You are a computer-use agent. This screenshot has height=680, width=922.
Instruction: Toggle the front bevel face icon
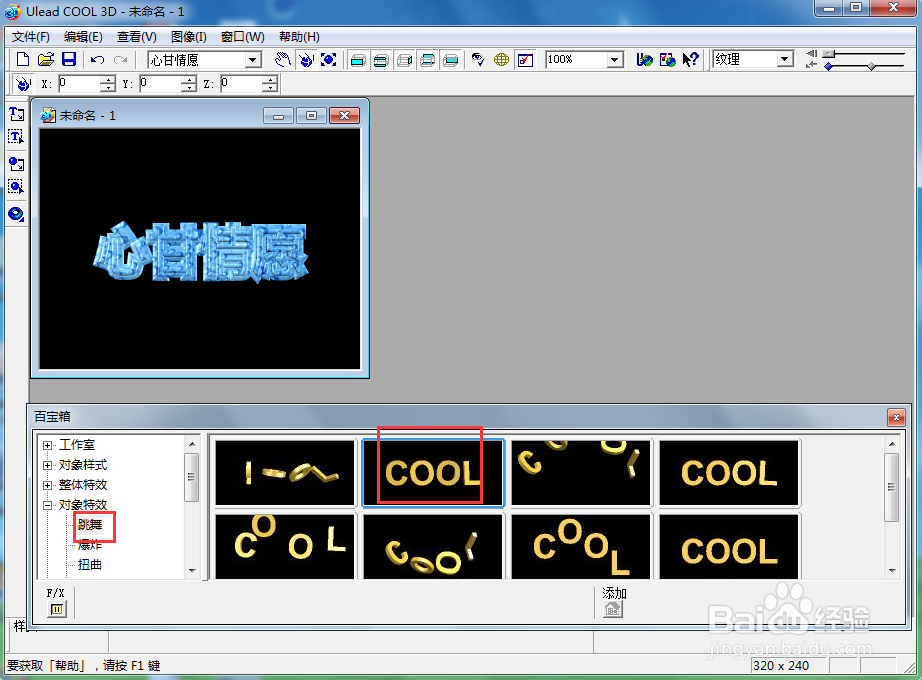point(381,60)
